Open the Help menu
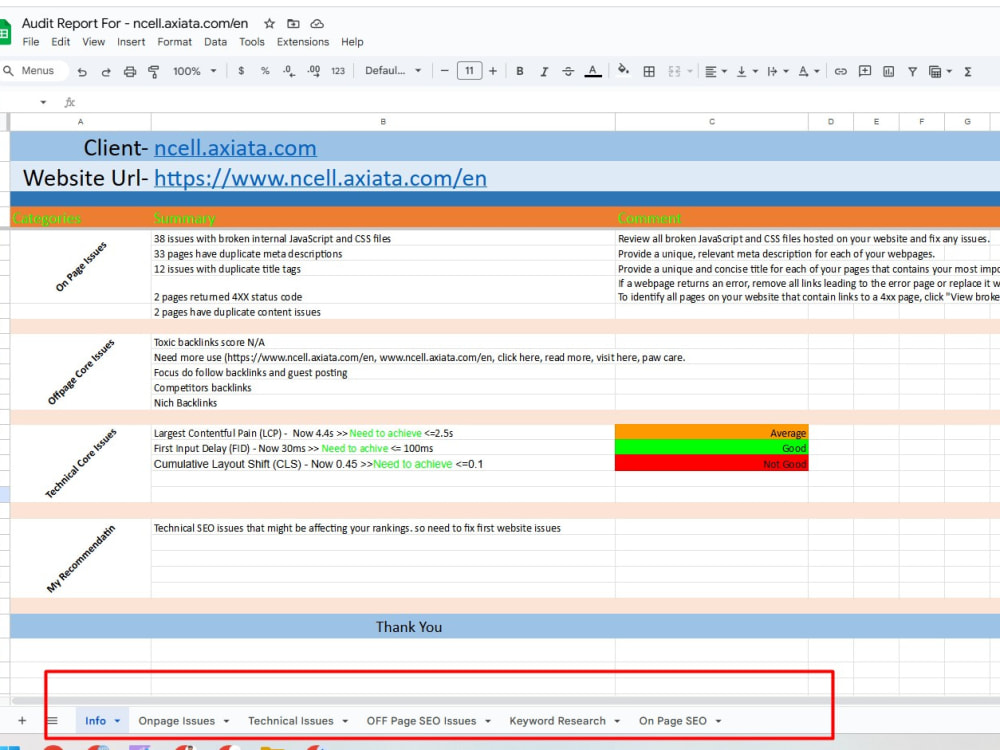Image resolution: width=1000 pixels, height=750 pixels. point(352,42)
